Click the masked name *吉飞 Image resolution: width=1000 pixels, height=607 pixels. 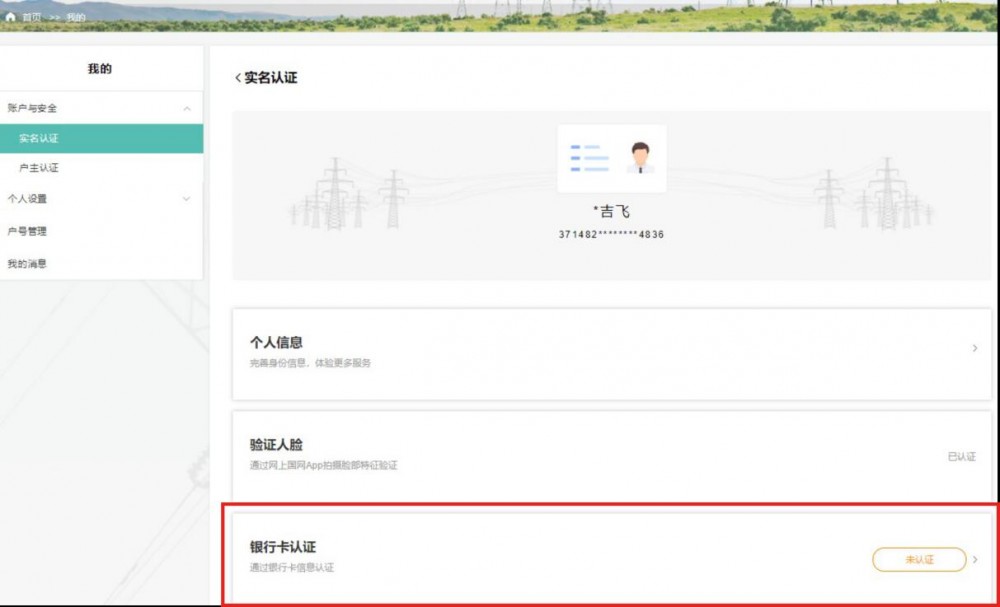[611, 212]
